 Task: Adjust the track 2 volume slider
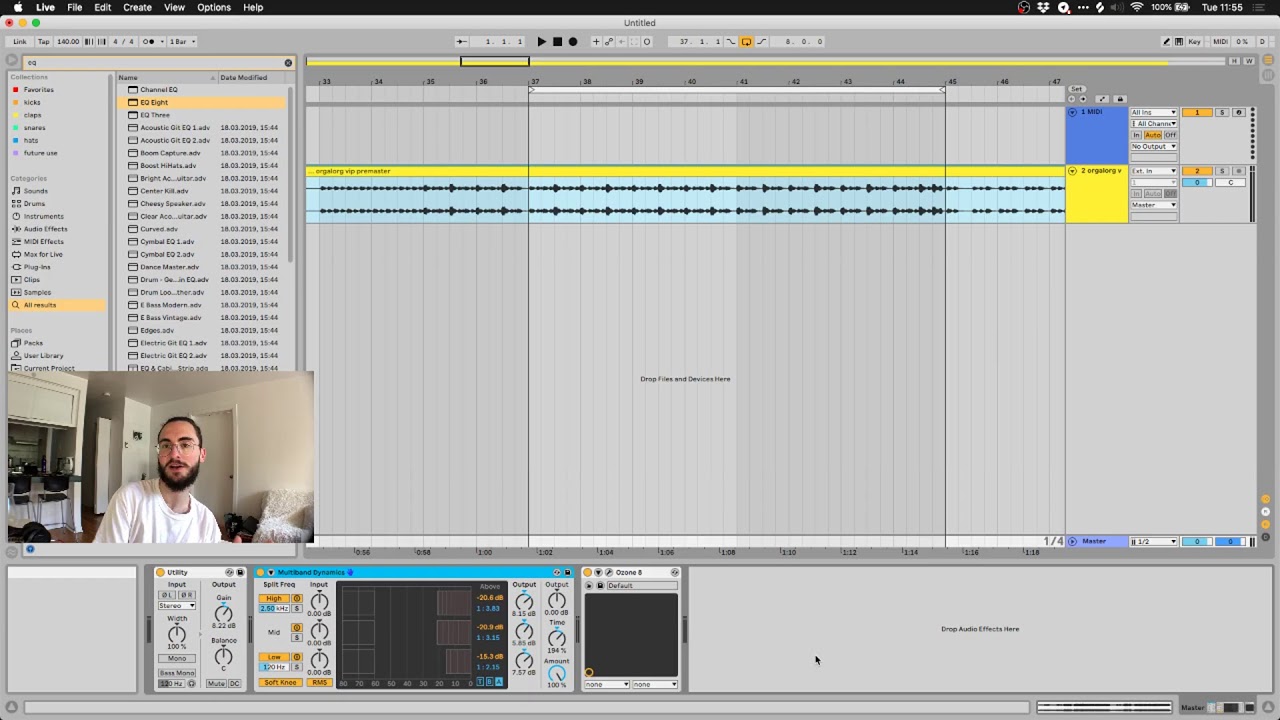coord(1197,182)
